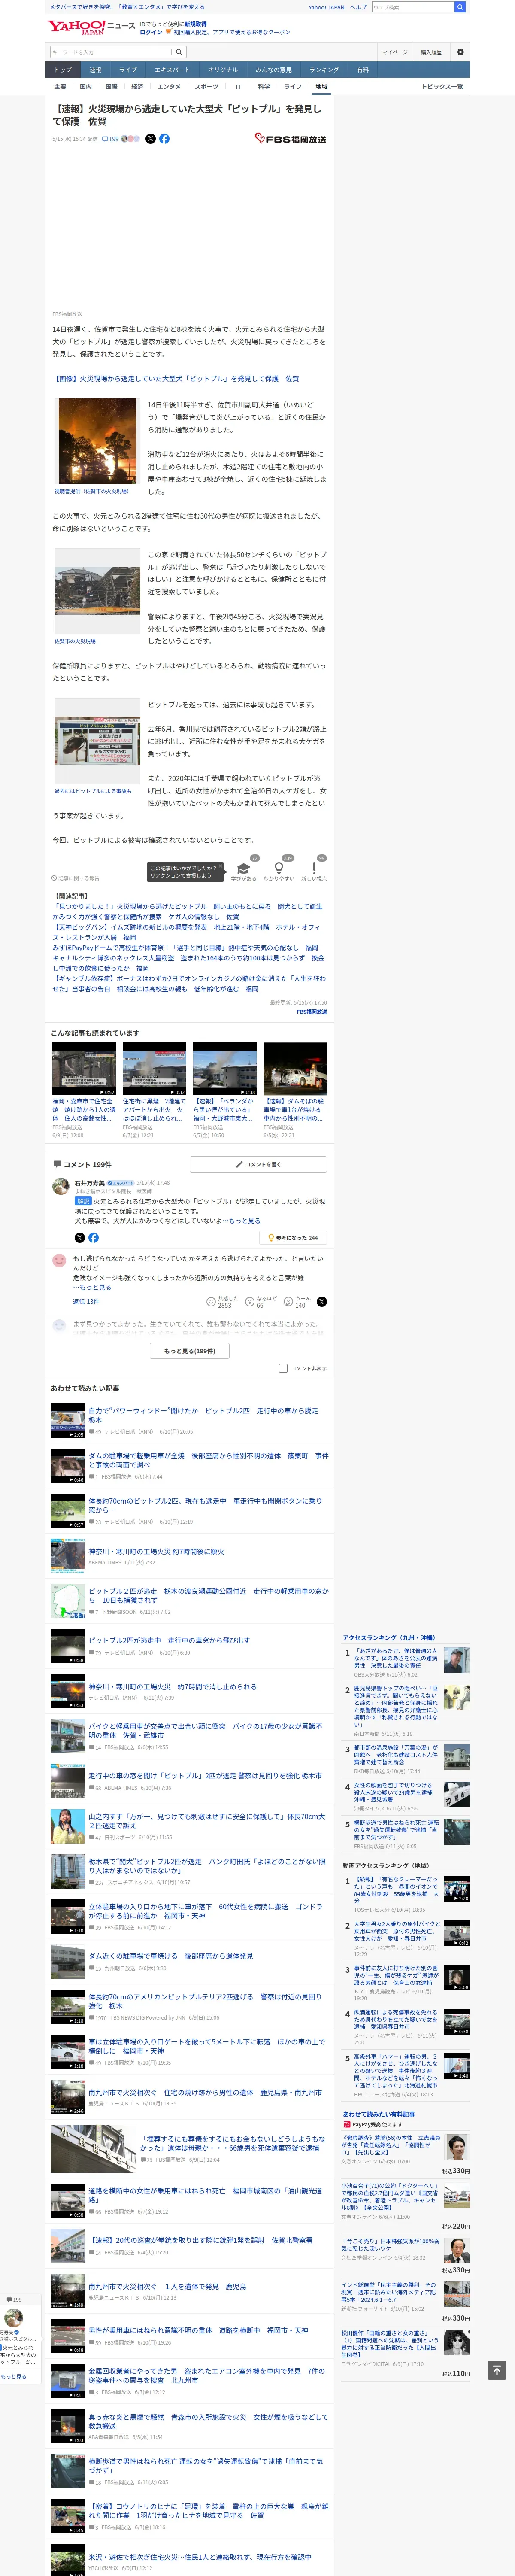Share article on Facebook below the headline
This screenshot has width=515, height=2576.
164,139
